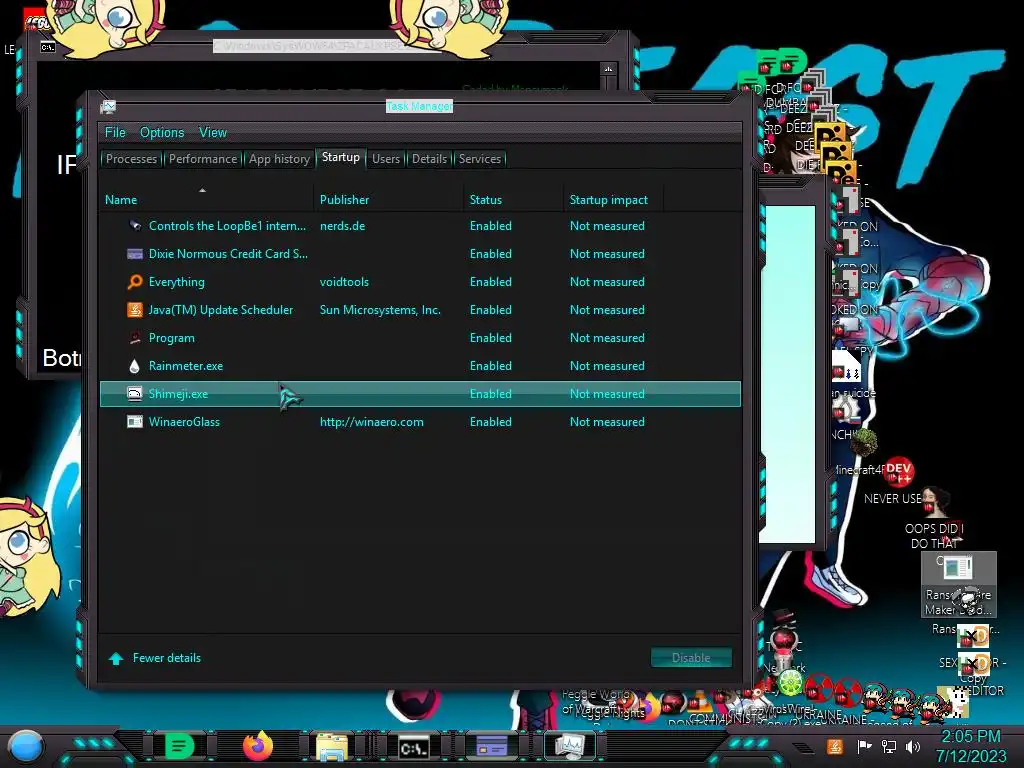Screen dimensions: 1024x768
Task: Select the Rainmeter.exe row name
Action: tap(185, 366)
